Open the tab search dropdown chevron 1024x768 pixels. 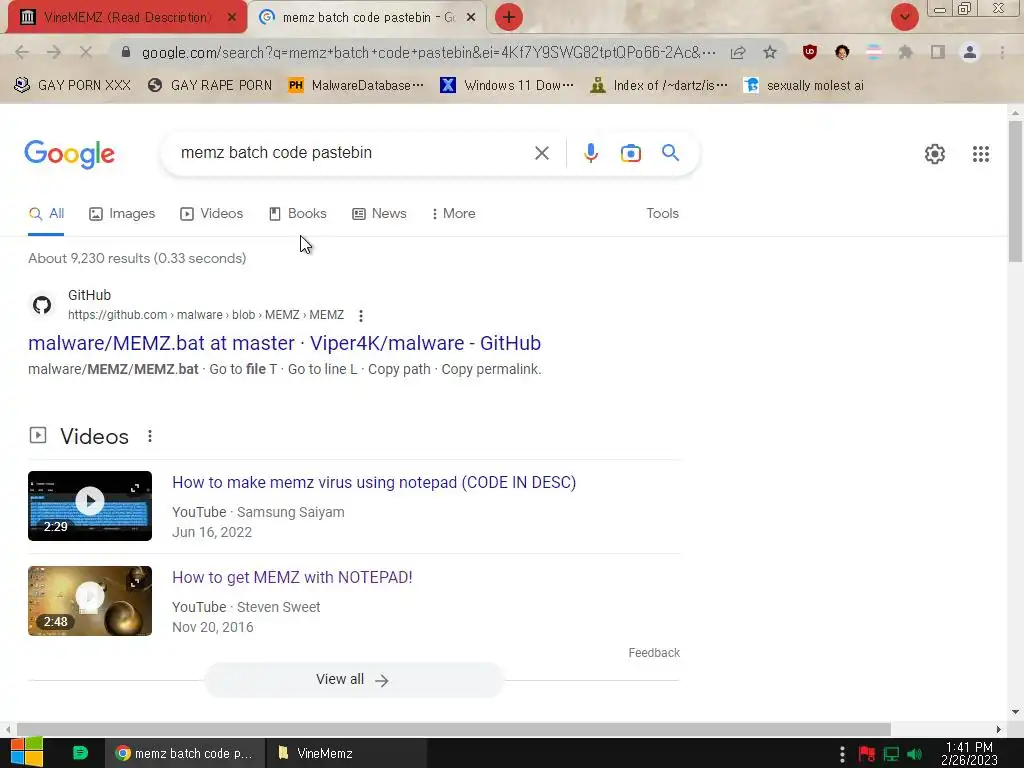904,17
